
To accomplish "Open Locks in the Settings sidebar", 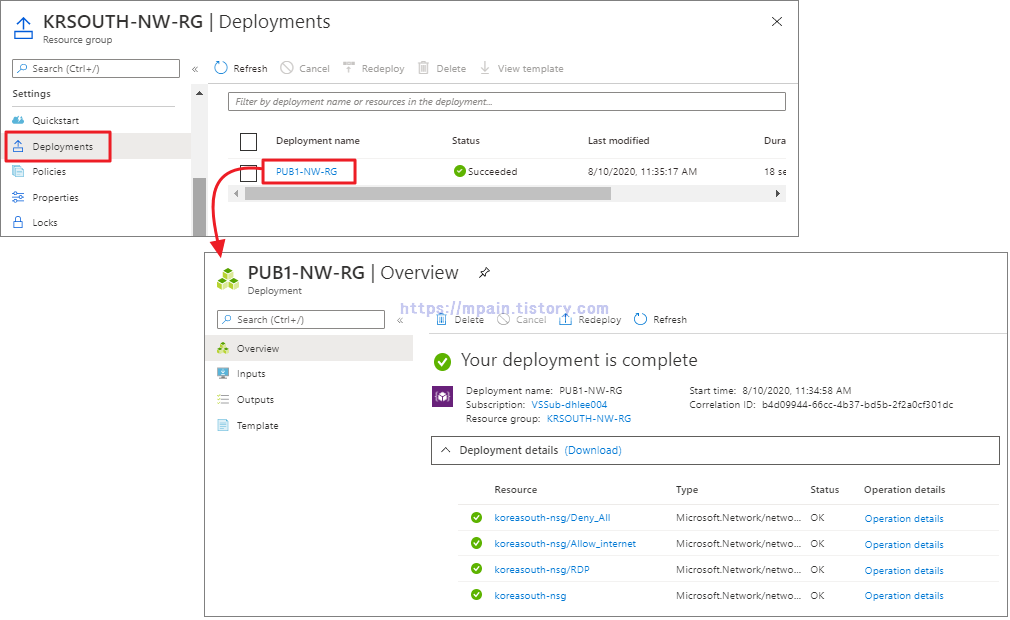I will coord(44,222).
